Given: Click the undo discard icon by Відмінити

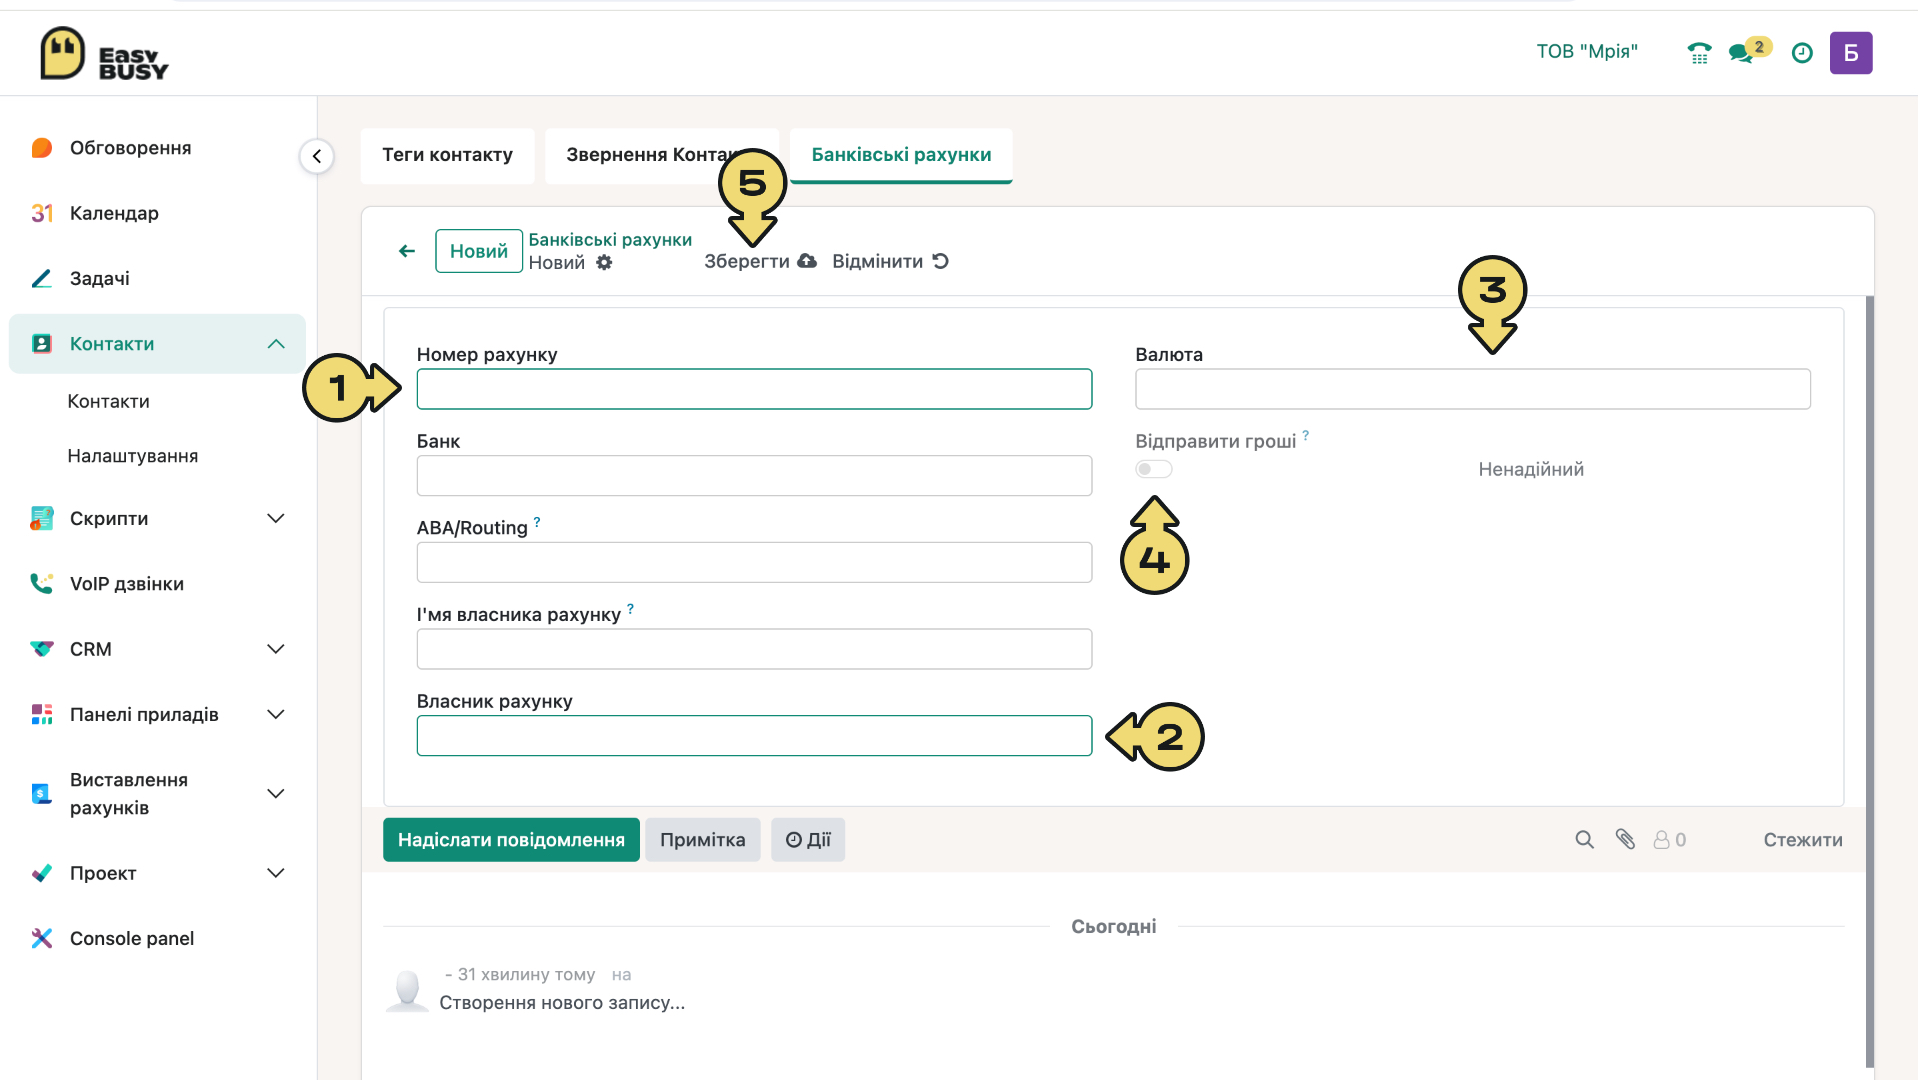Looking at the screenshot, I should (x=940, y=261).
